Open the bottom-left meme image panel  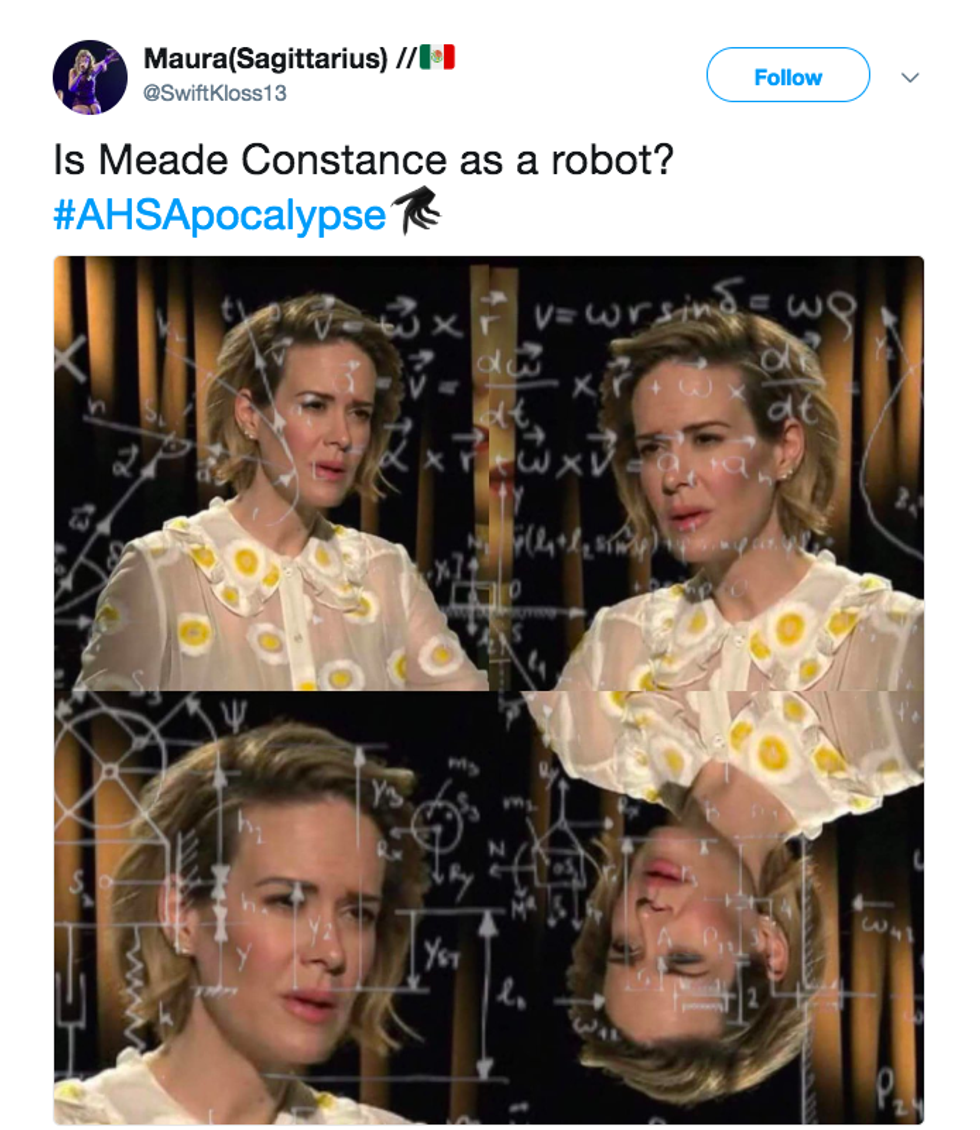(x=272, y=907)
